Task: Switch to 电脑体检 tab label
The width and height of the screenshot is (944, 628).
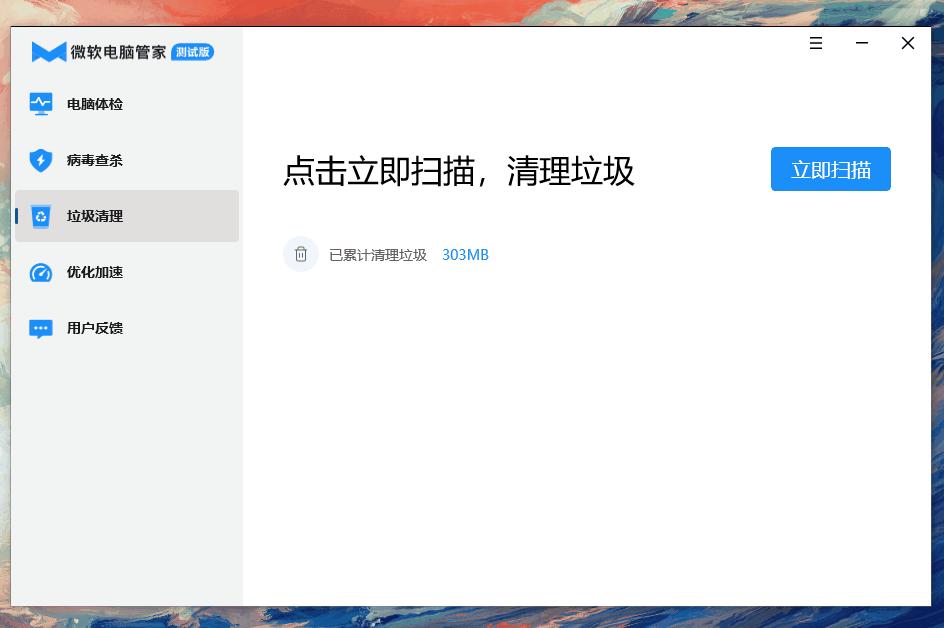Action: point(95,104)
